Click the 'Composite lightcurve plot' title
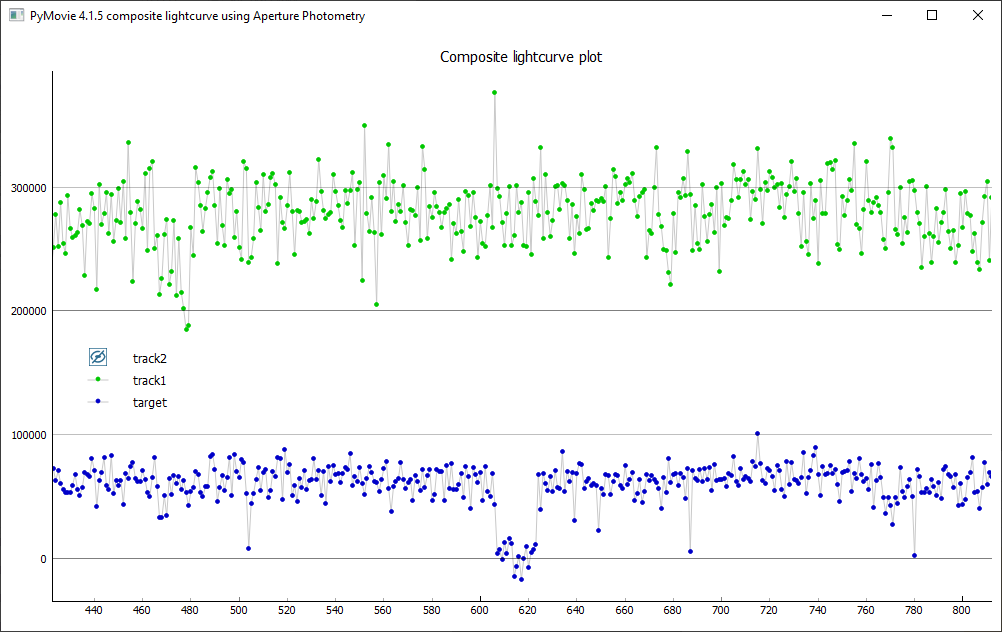The height and width of the screenshot is (632, 1002). point(521,57)
